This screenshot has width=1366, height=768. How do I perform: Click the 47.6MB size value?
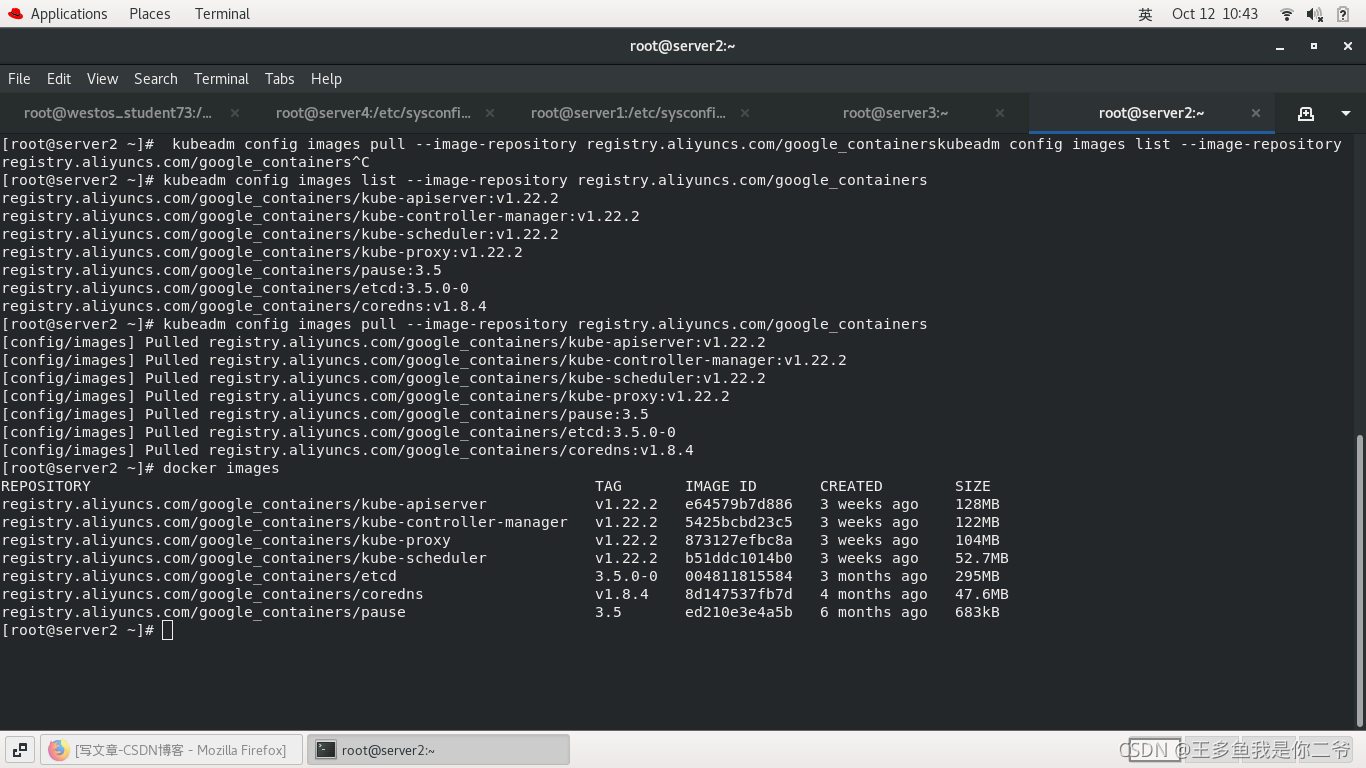pyautogui.click(x=982, y=594)
